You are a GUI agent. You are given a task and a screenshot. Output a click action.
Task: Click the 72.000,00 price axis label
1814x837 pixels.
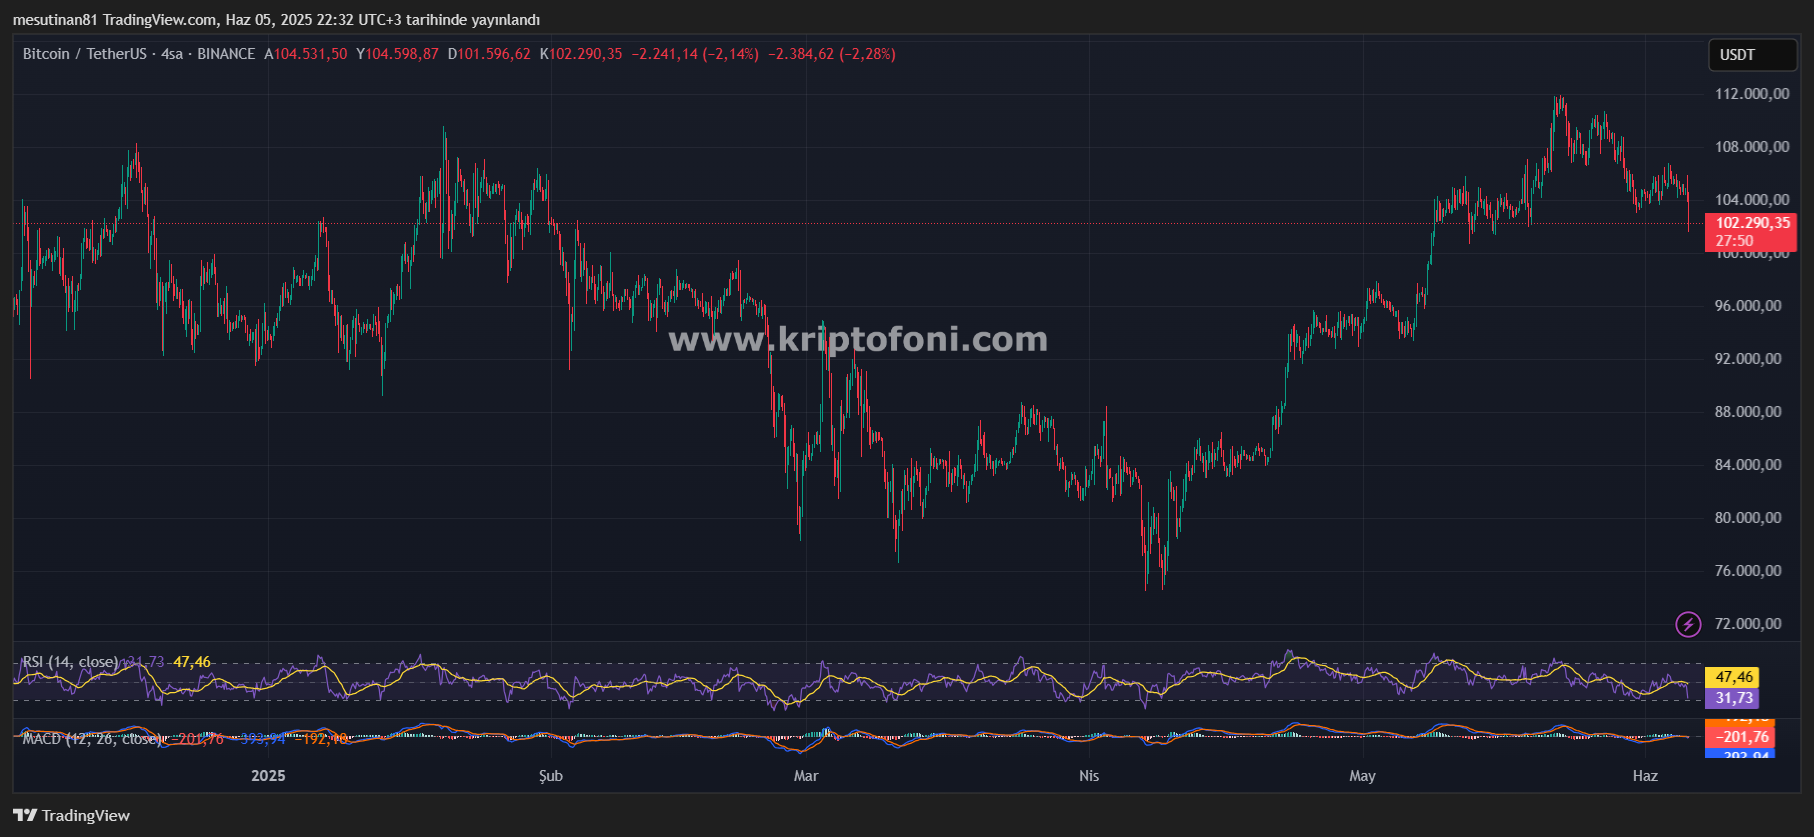(1748, 624)
